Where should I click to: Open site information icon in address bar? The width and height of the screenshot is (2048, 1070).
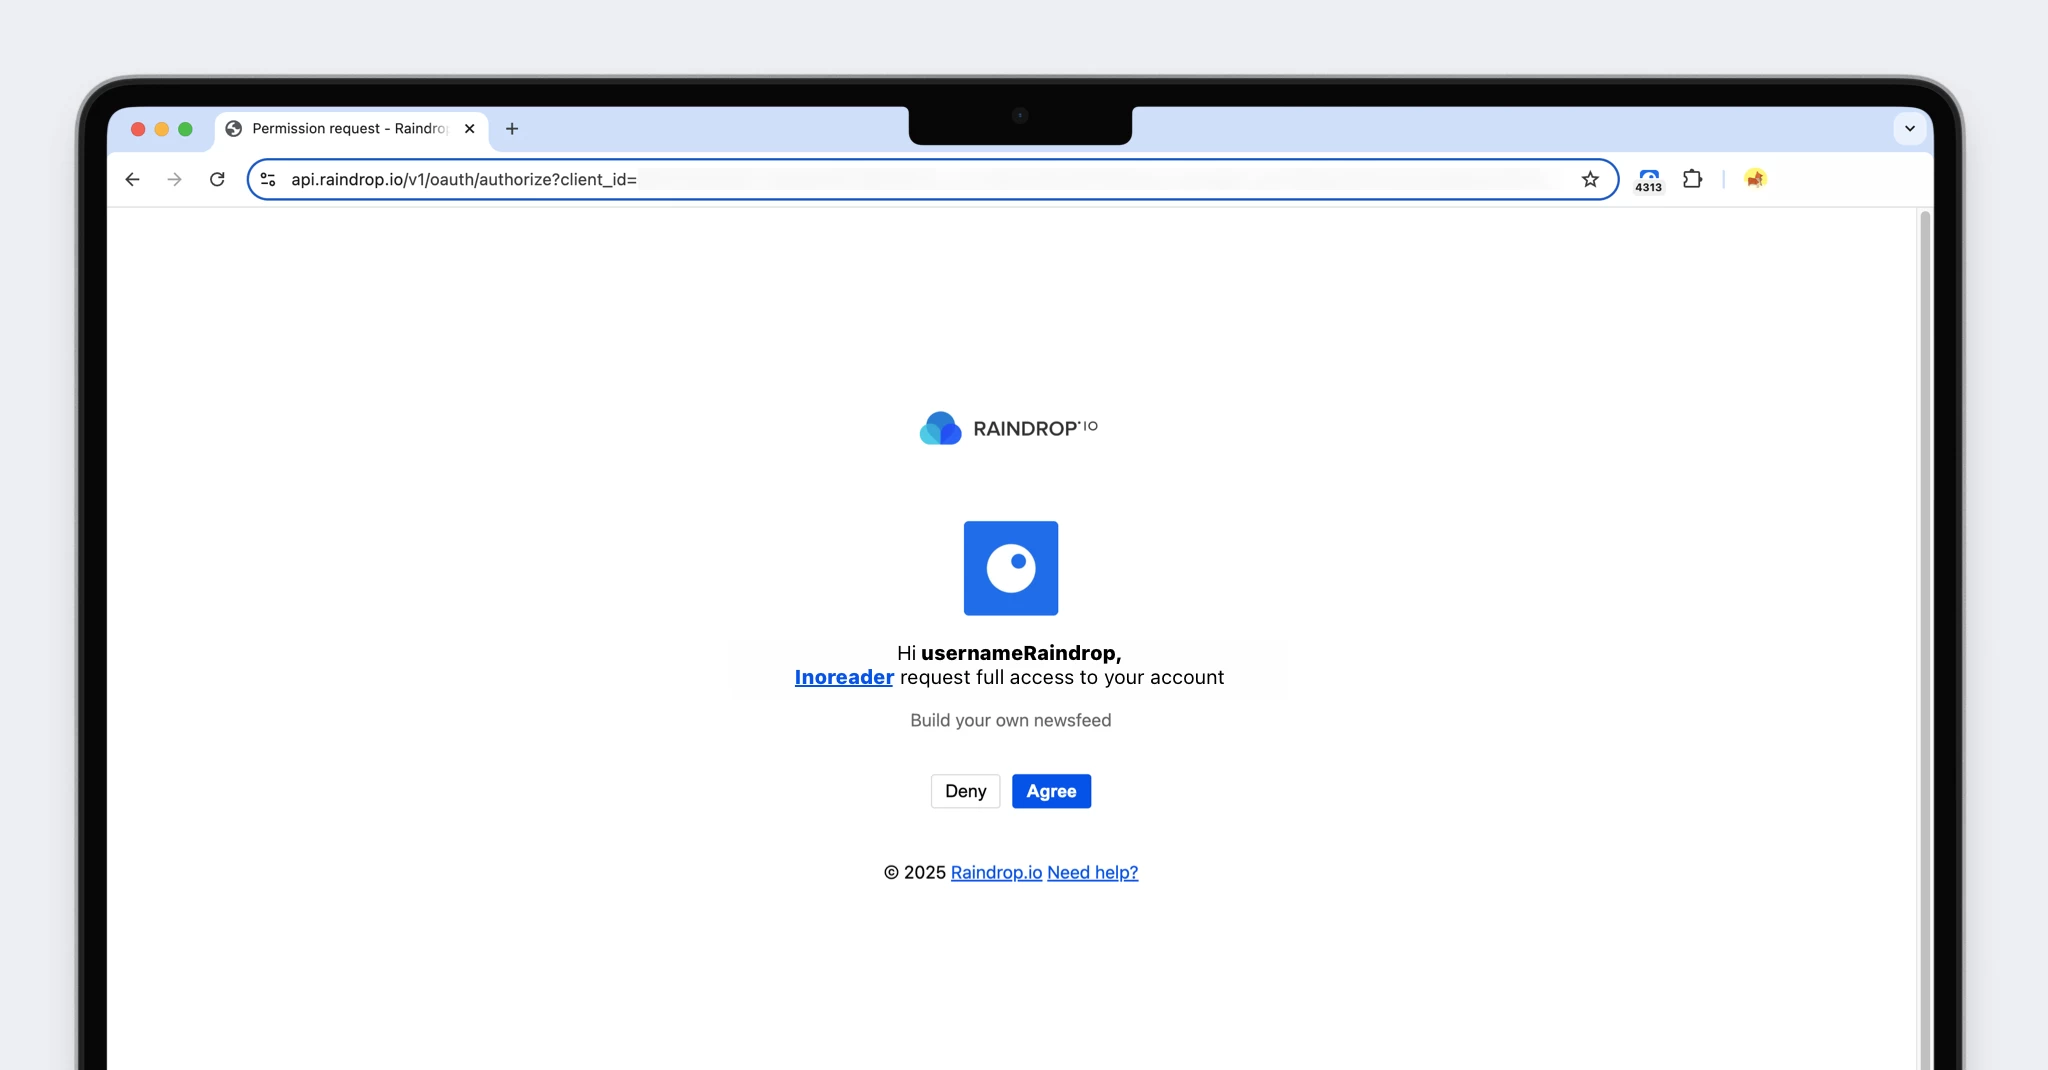(x=268, y=179)
